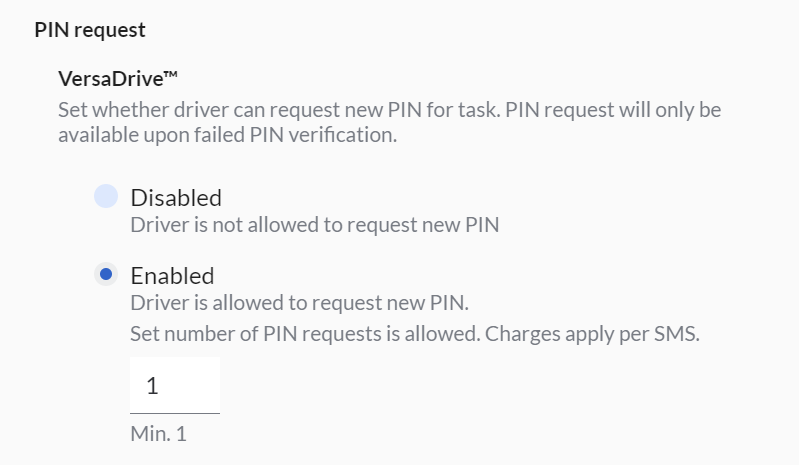Screen dimensions: 799x465
Task: Click the "Disabled" option label
Action: tap(176, 197)
